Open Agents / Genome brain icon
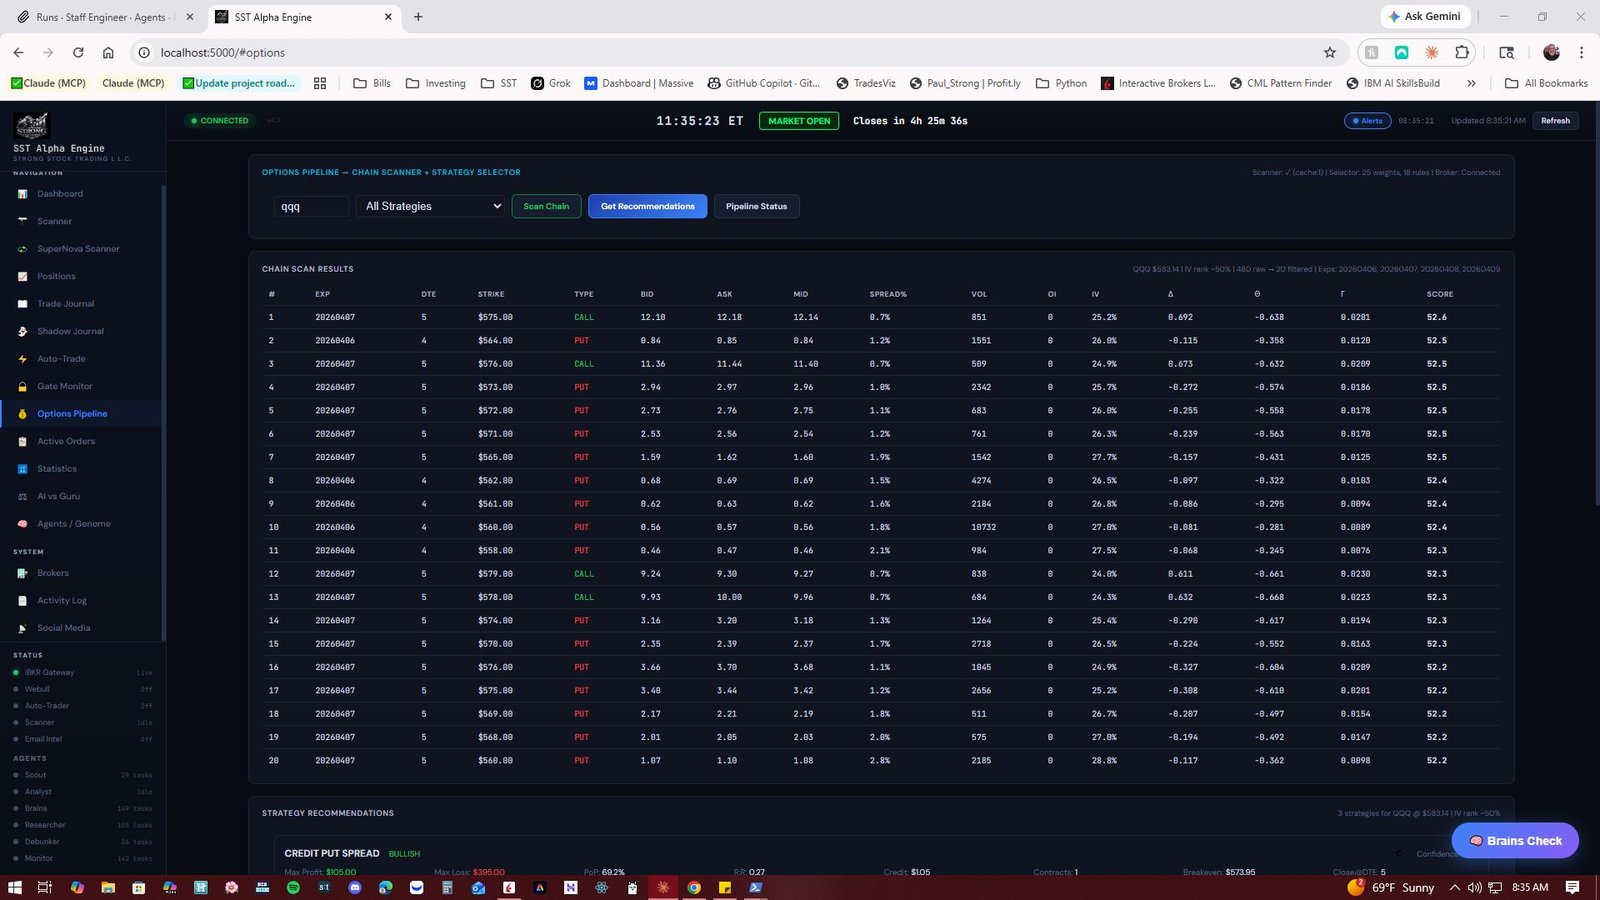 [x=22, y=524]
